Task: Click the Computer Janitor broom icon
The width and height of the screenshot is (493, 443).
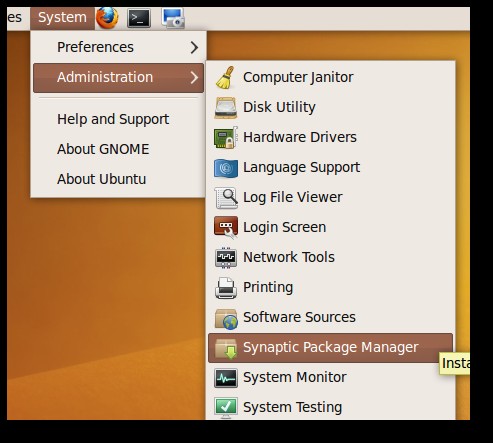Action: (x=226, y=77)
